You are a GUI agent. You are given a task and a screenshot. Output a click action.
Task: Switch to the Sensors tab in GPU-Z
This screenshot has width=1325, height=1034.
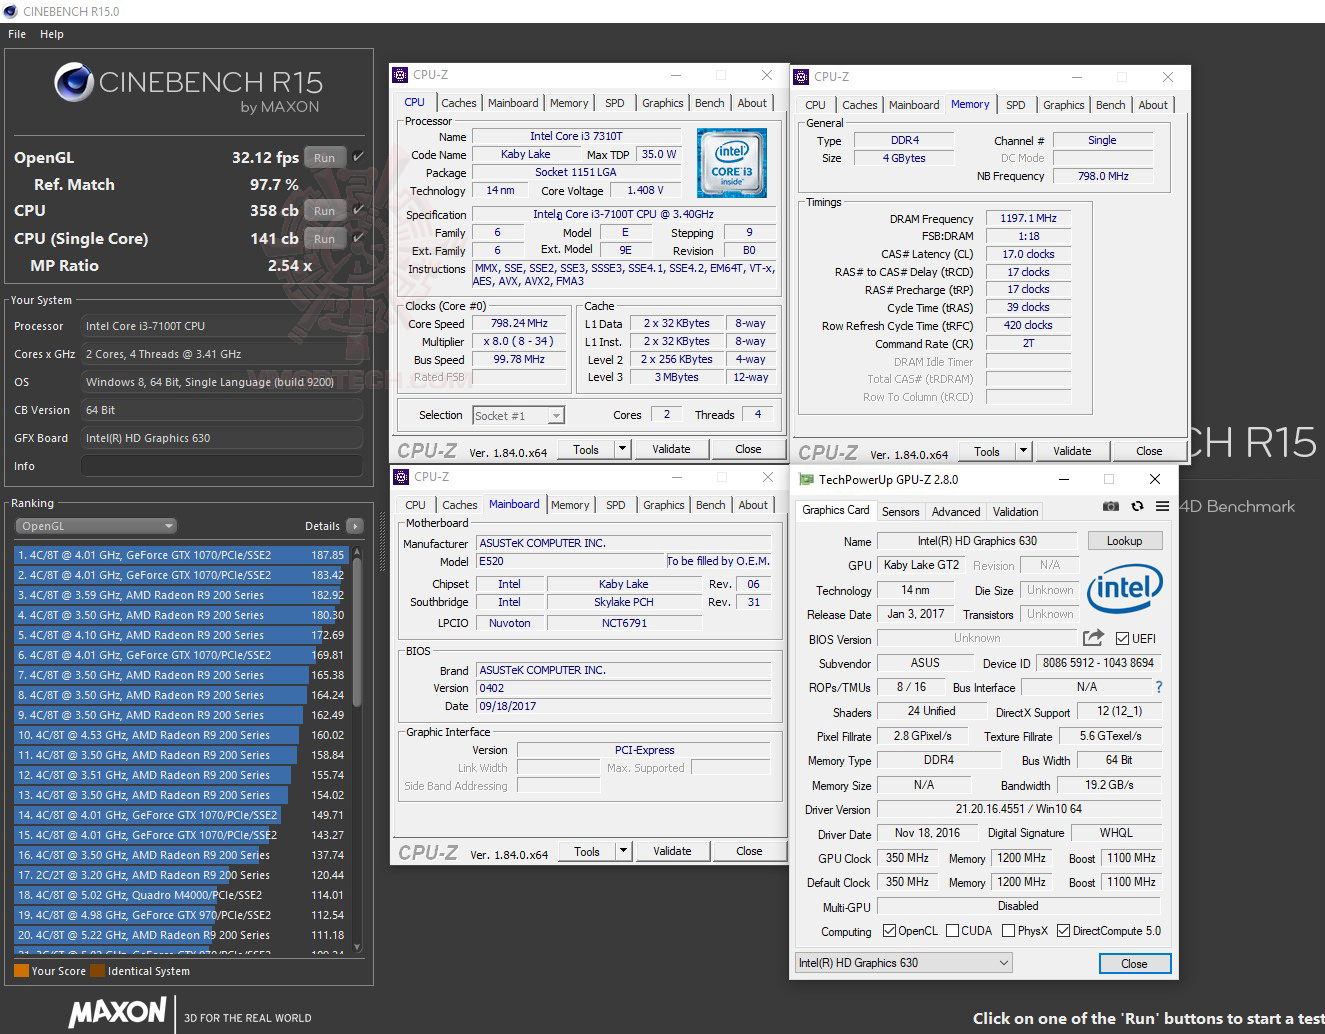click(900, 511)
